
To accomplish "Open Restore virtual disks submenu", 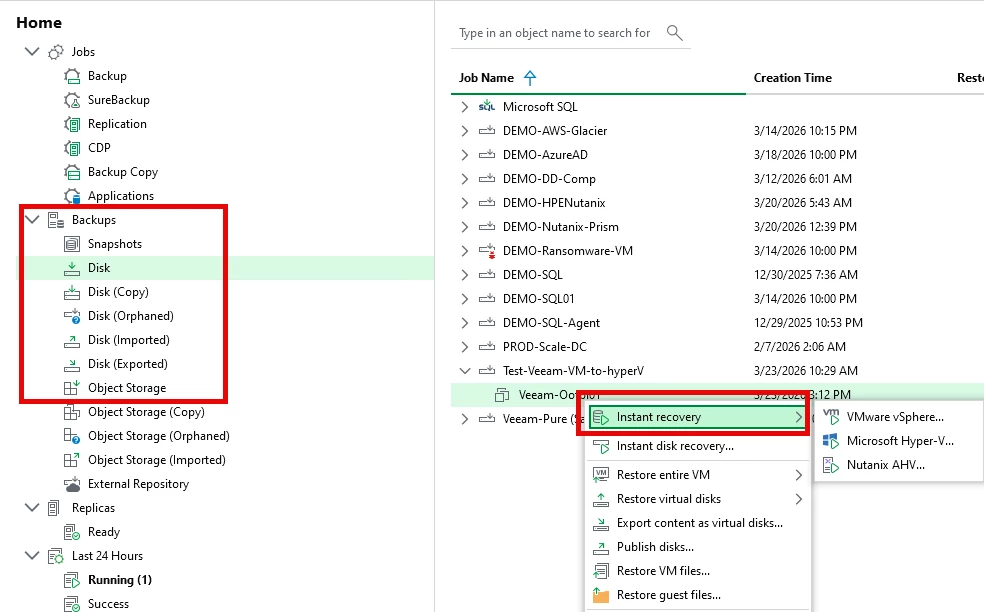I will tap(697, 499).
